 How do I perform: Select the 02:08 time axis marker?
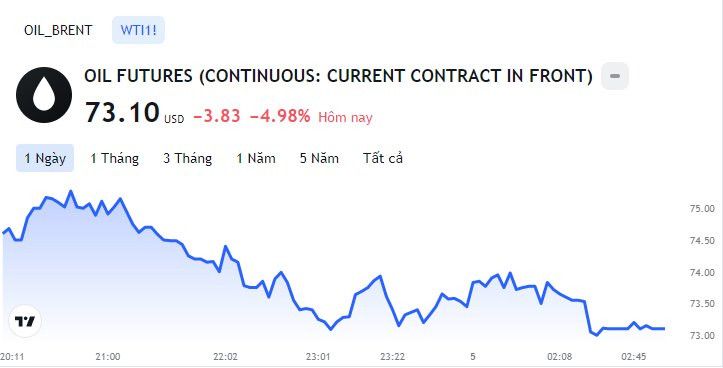560,356
